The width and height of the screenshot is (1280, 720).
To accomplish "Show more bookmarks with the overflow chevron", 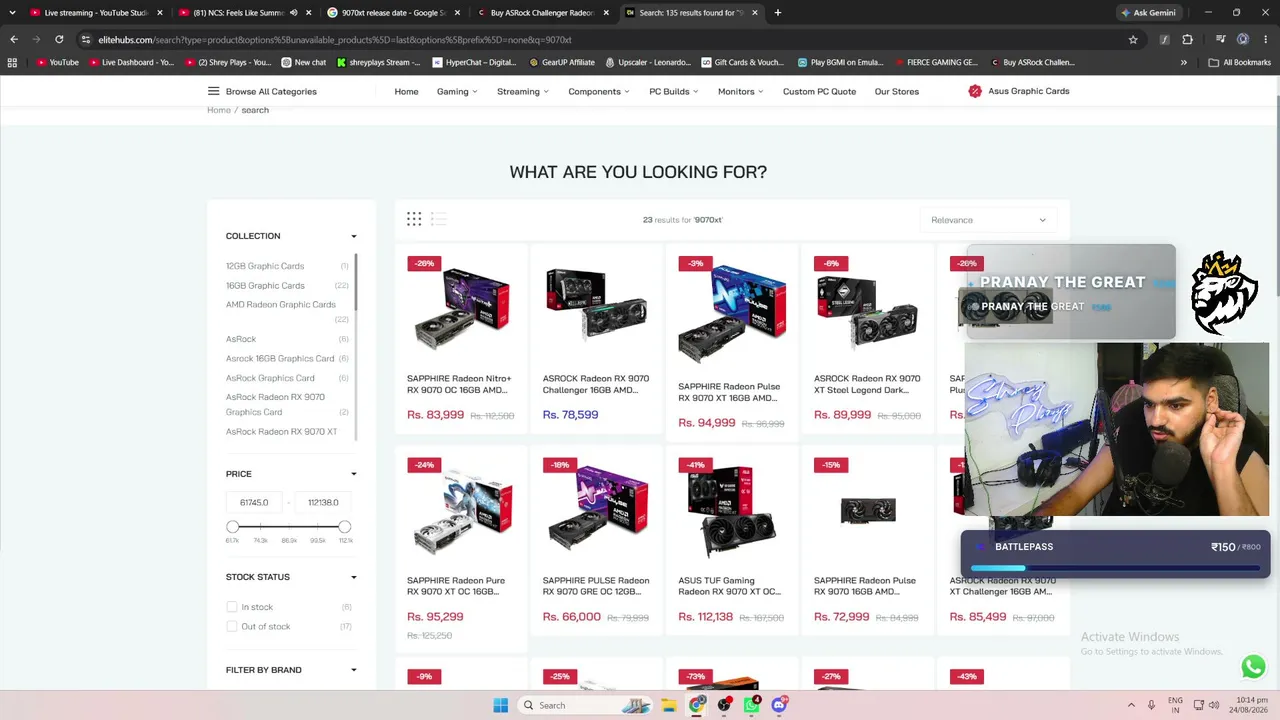I will coord(1184,62).
